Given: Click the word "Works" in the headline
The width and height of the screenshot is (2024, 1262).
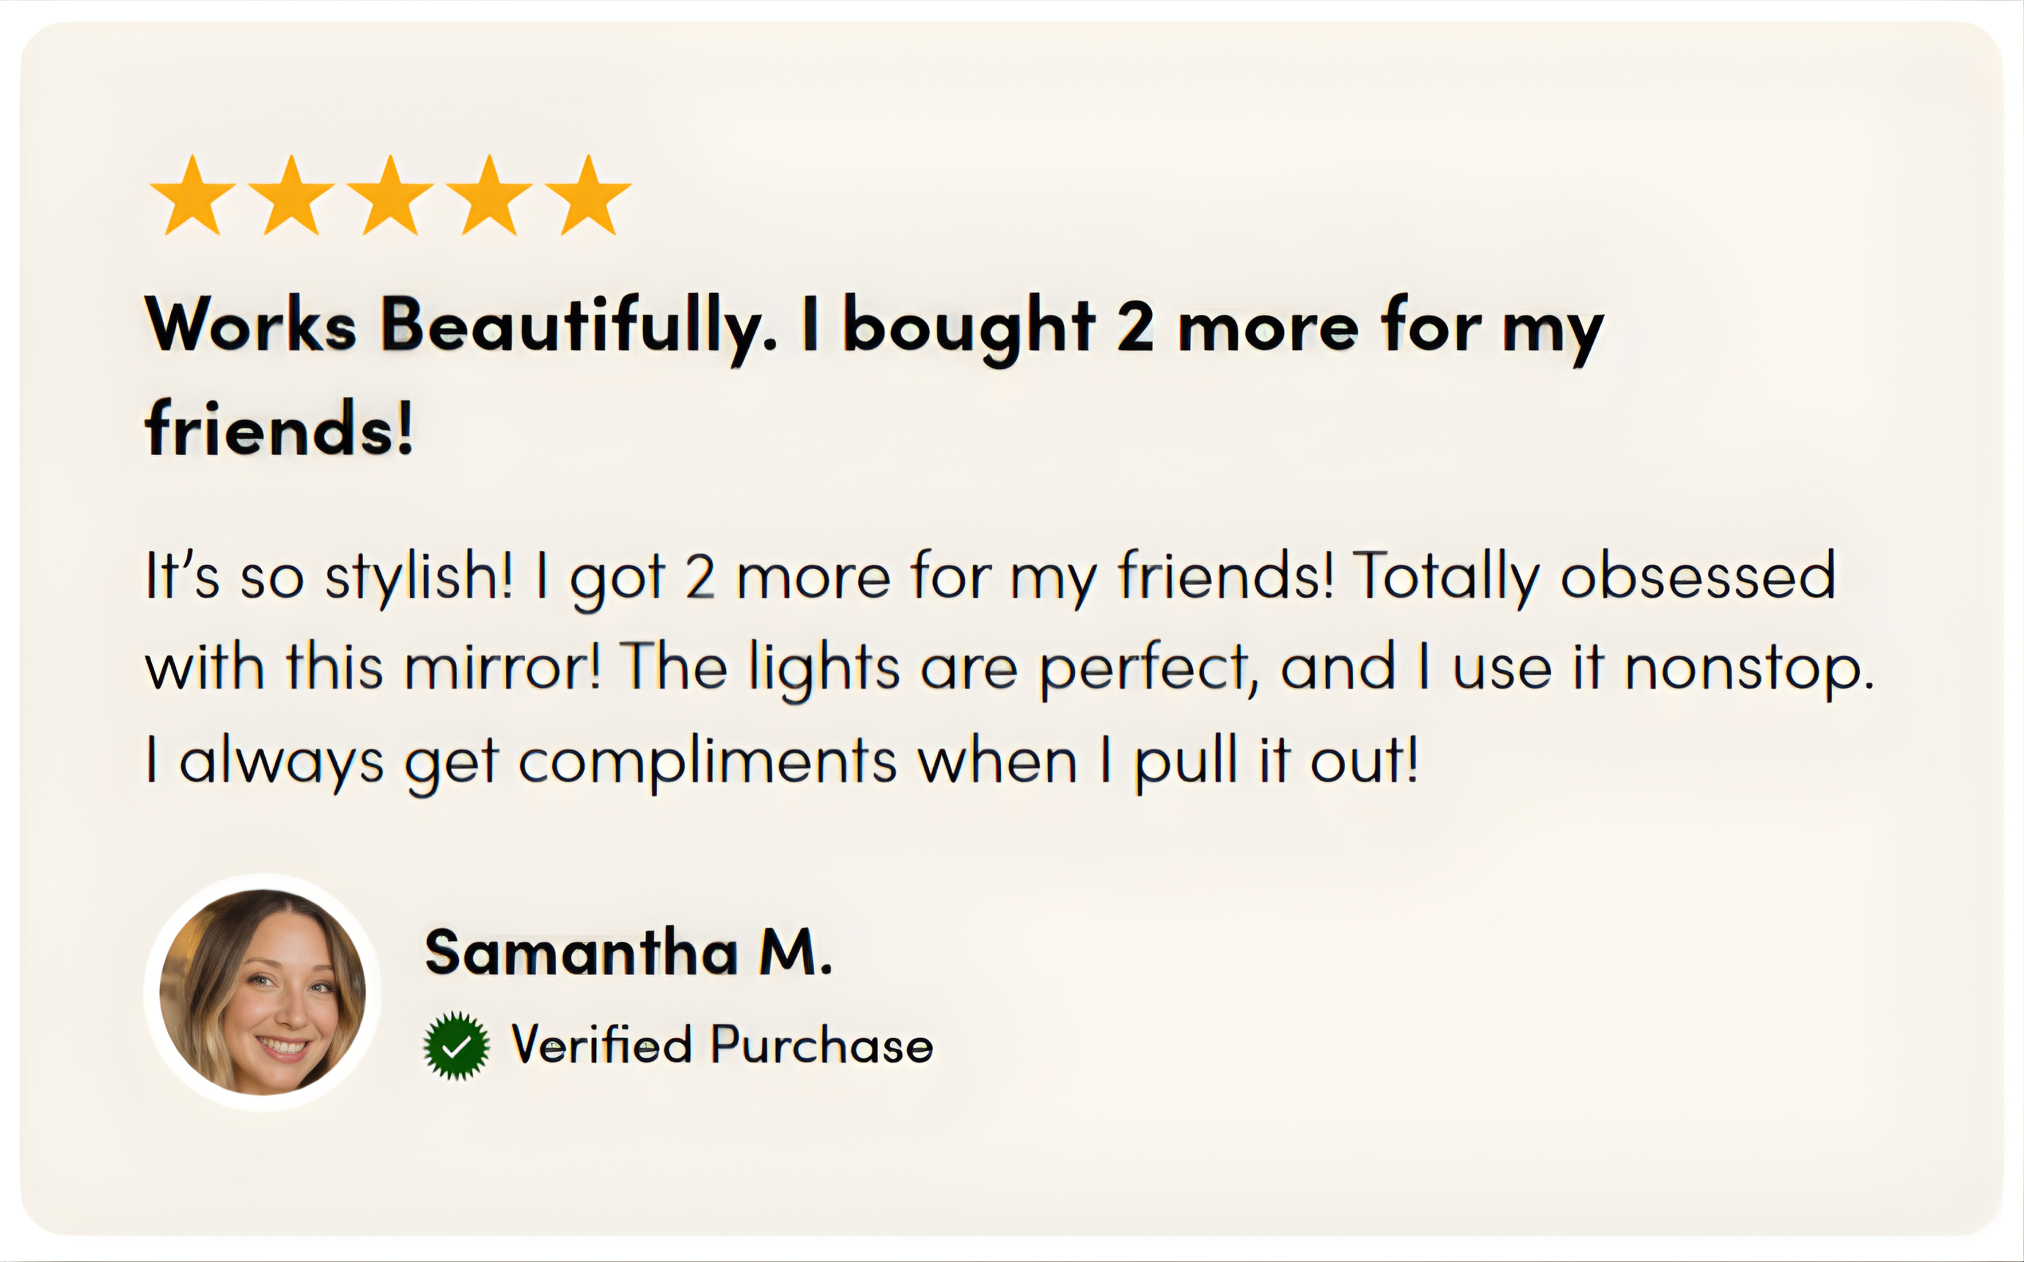Looking at the screenshot, I should pos(251,326).
